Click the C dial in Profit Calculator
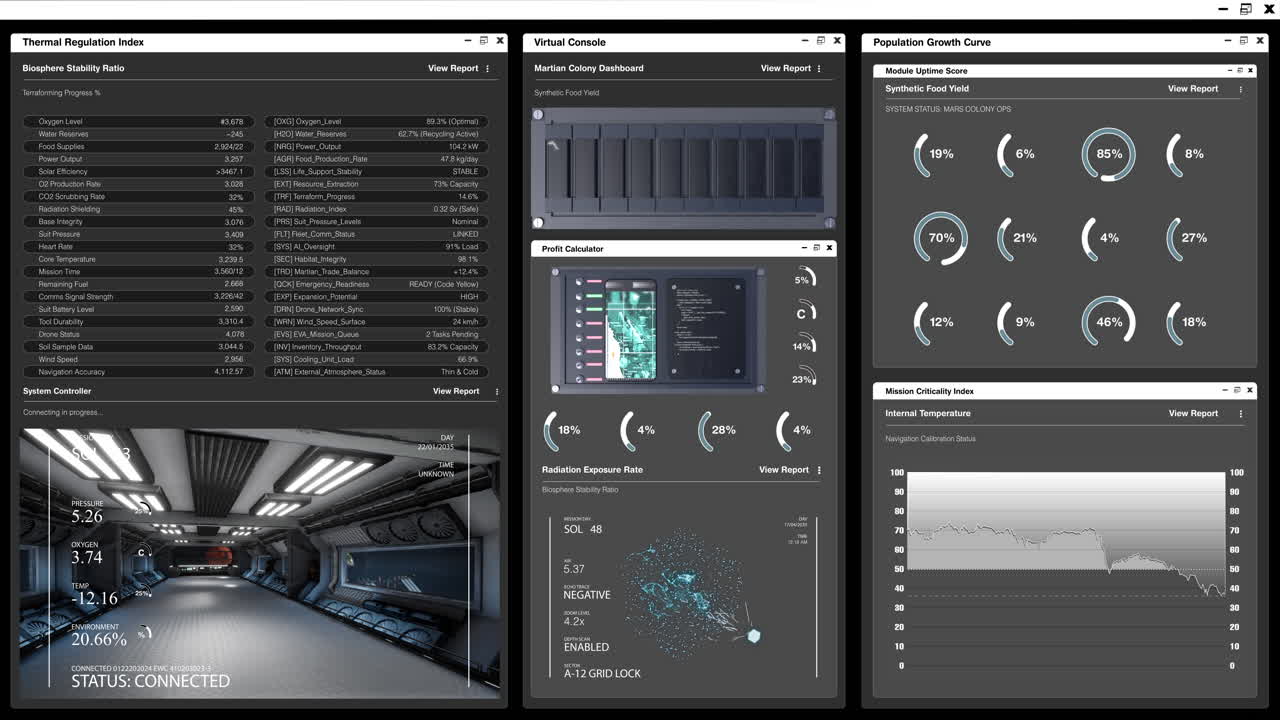Image resolution: width=1280 pixels, height=720 pixels. (x=806, y=311)
